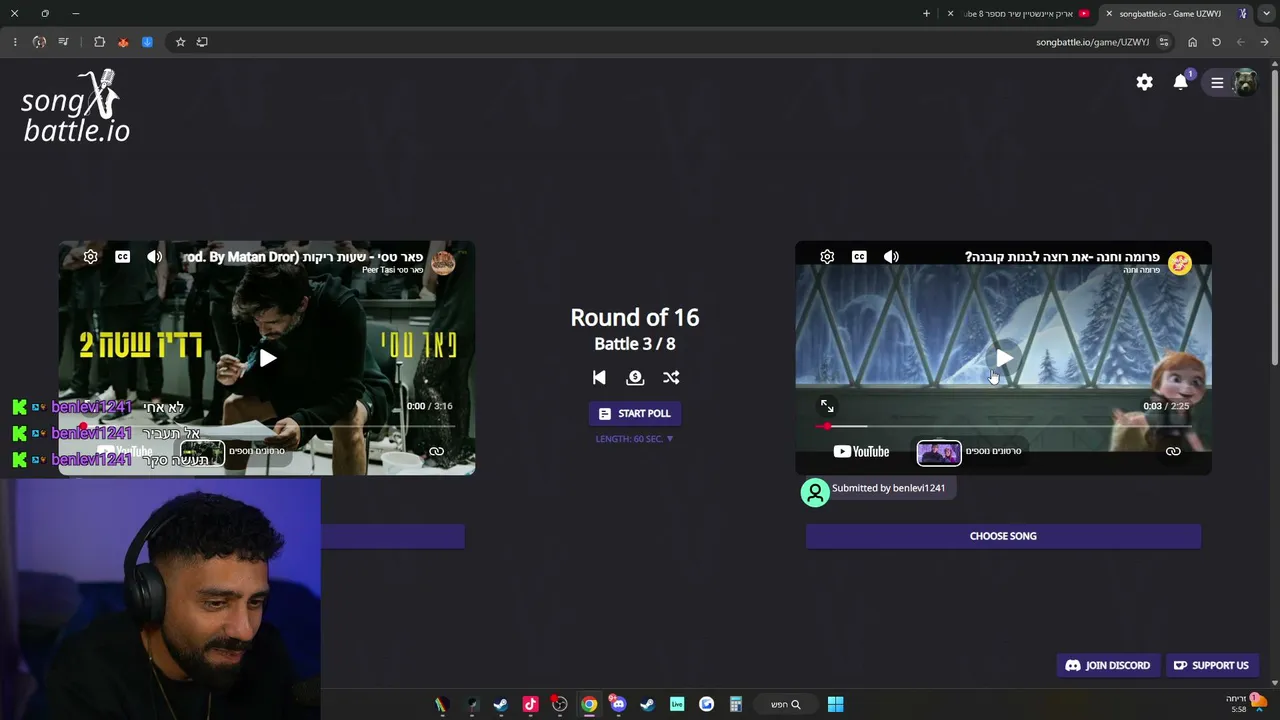Open right video on YouTube
The height and width of the screenshot is (720, 1280).
[x=861, y=452]
